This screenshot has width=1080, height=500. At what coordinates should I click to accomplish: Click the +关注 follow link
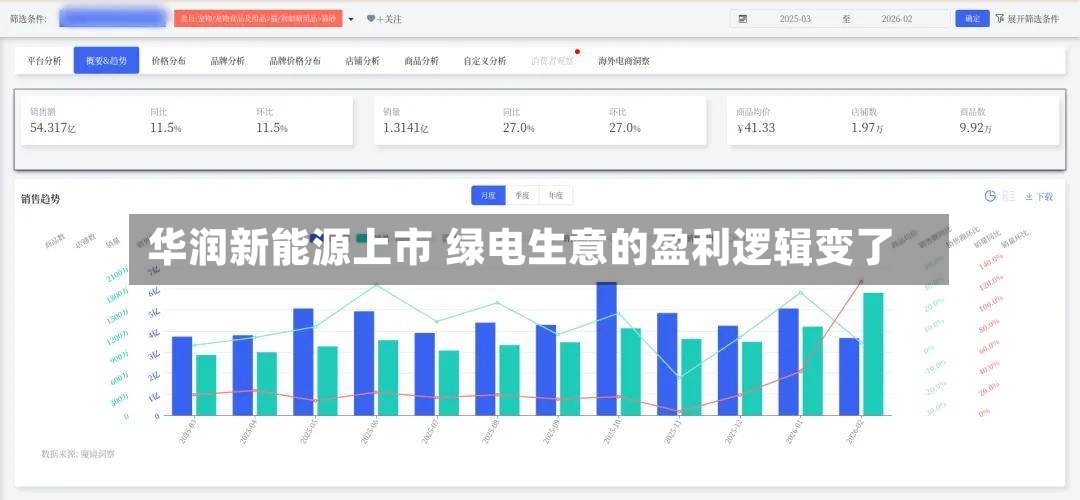pyautogui.click(x=388, y=19)
